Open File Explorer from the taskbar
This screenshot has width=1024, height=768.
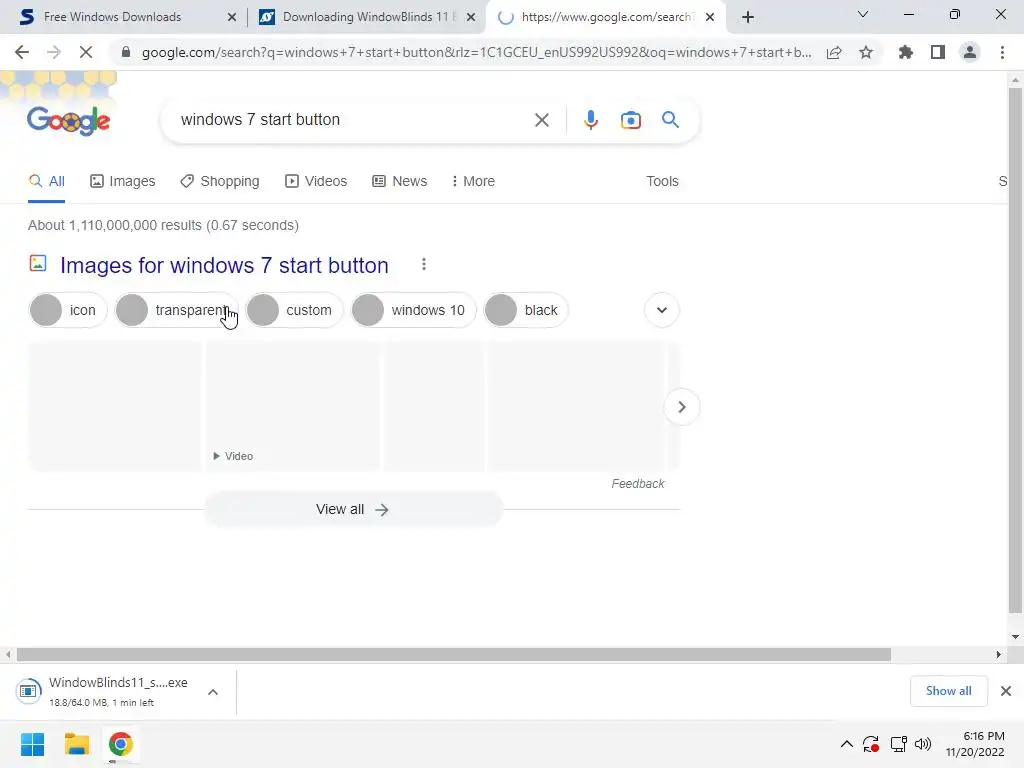coord(76,744)
